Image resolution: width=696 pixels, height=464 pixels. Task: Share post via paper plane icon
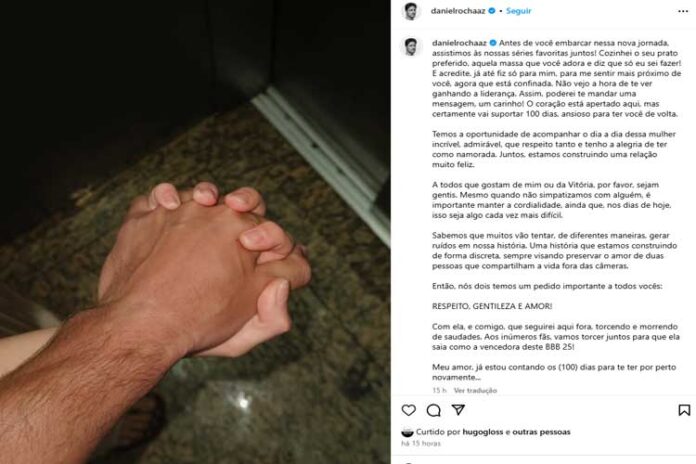point(458,409)
